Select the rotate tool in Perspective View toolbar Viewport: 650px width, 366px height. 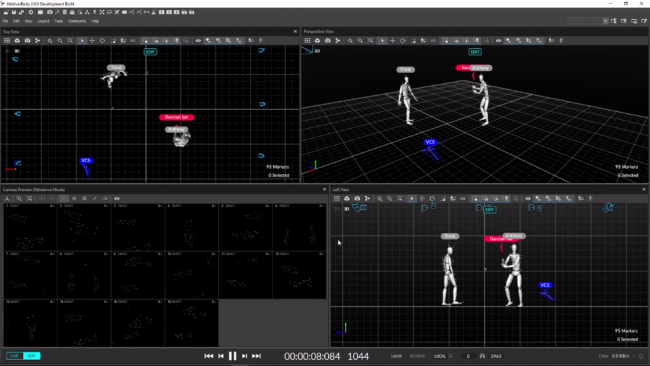403,41
